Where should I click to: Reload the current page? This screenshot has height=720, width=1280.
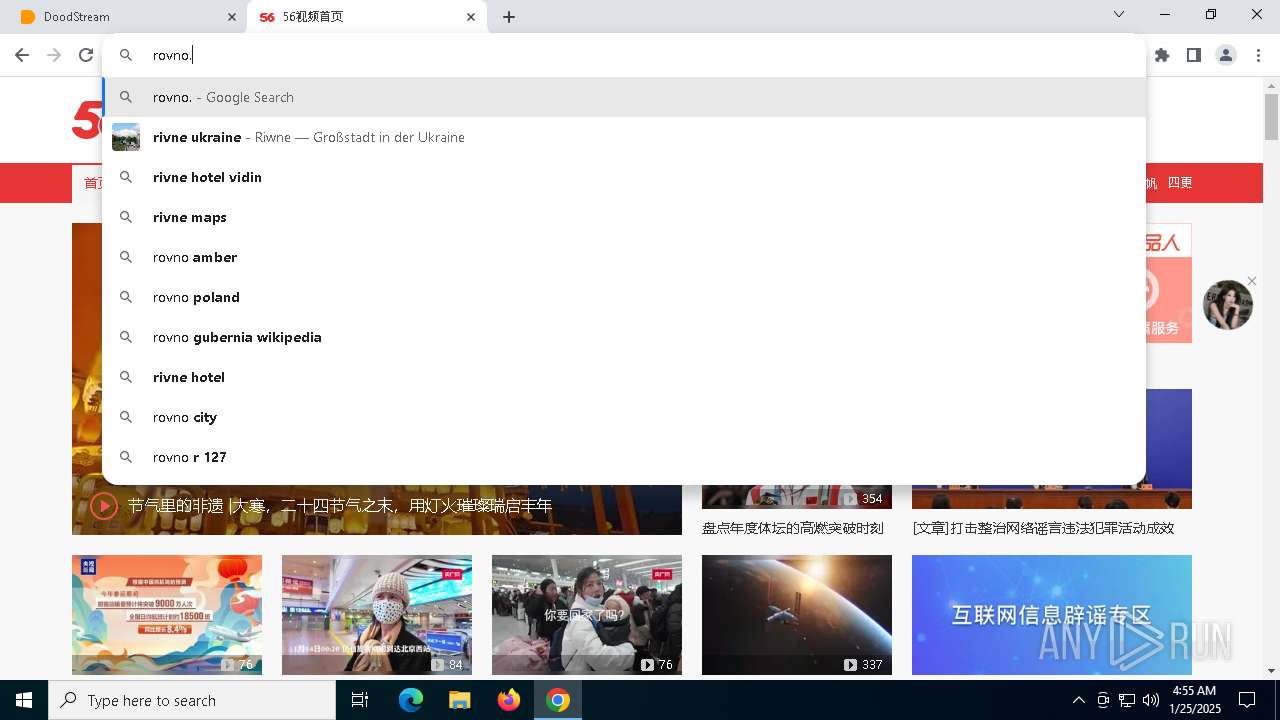click(x=86, y=55)
